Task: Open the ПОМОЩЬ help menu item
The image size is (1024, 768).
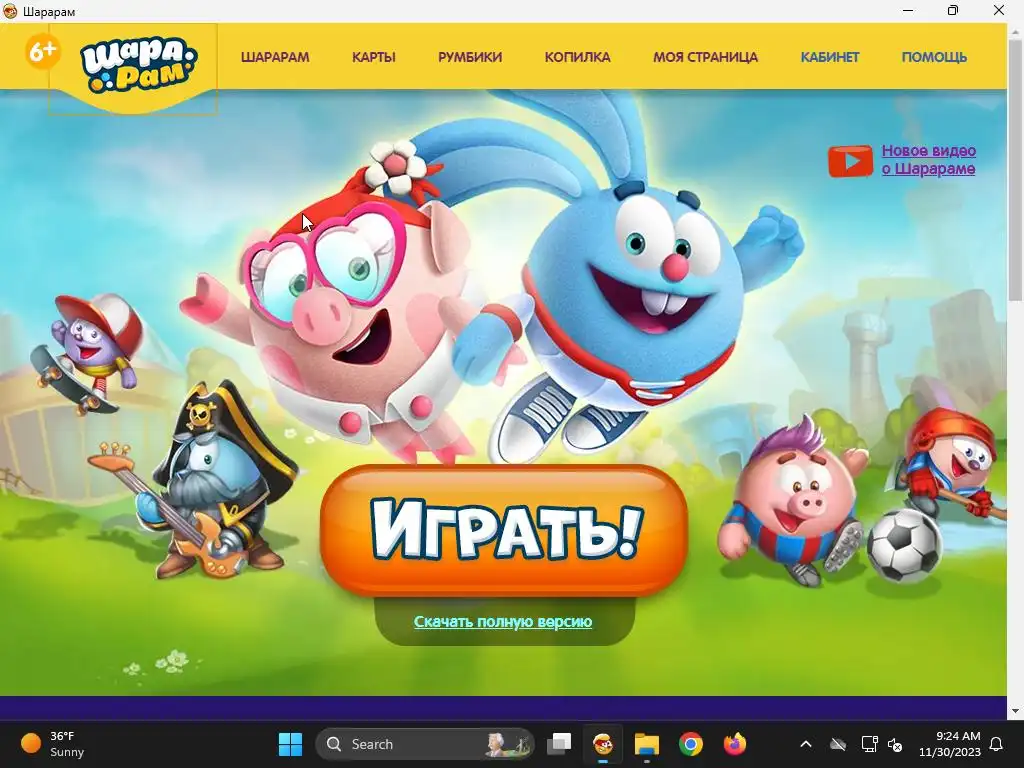Action: 934,57
